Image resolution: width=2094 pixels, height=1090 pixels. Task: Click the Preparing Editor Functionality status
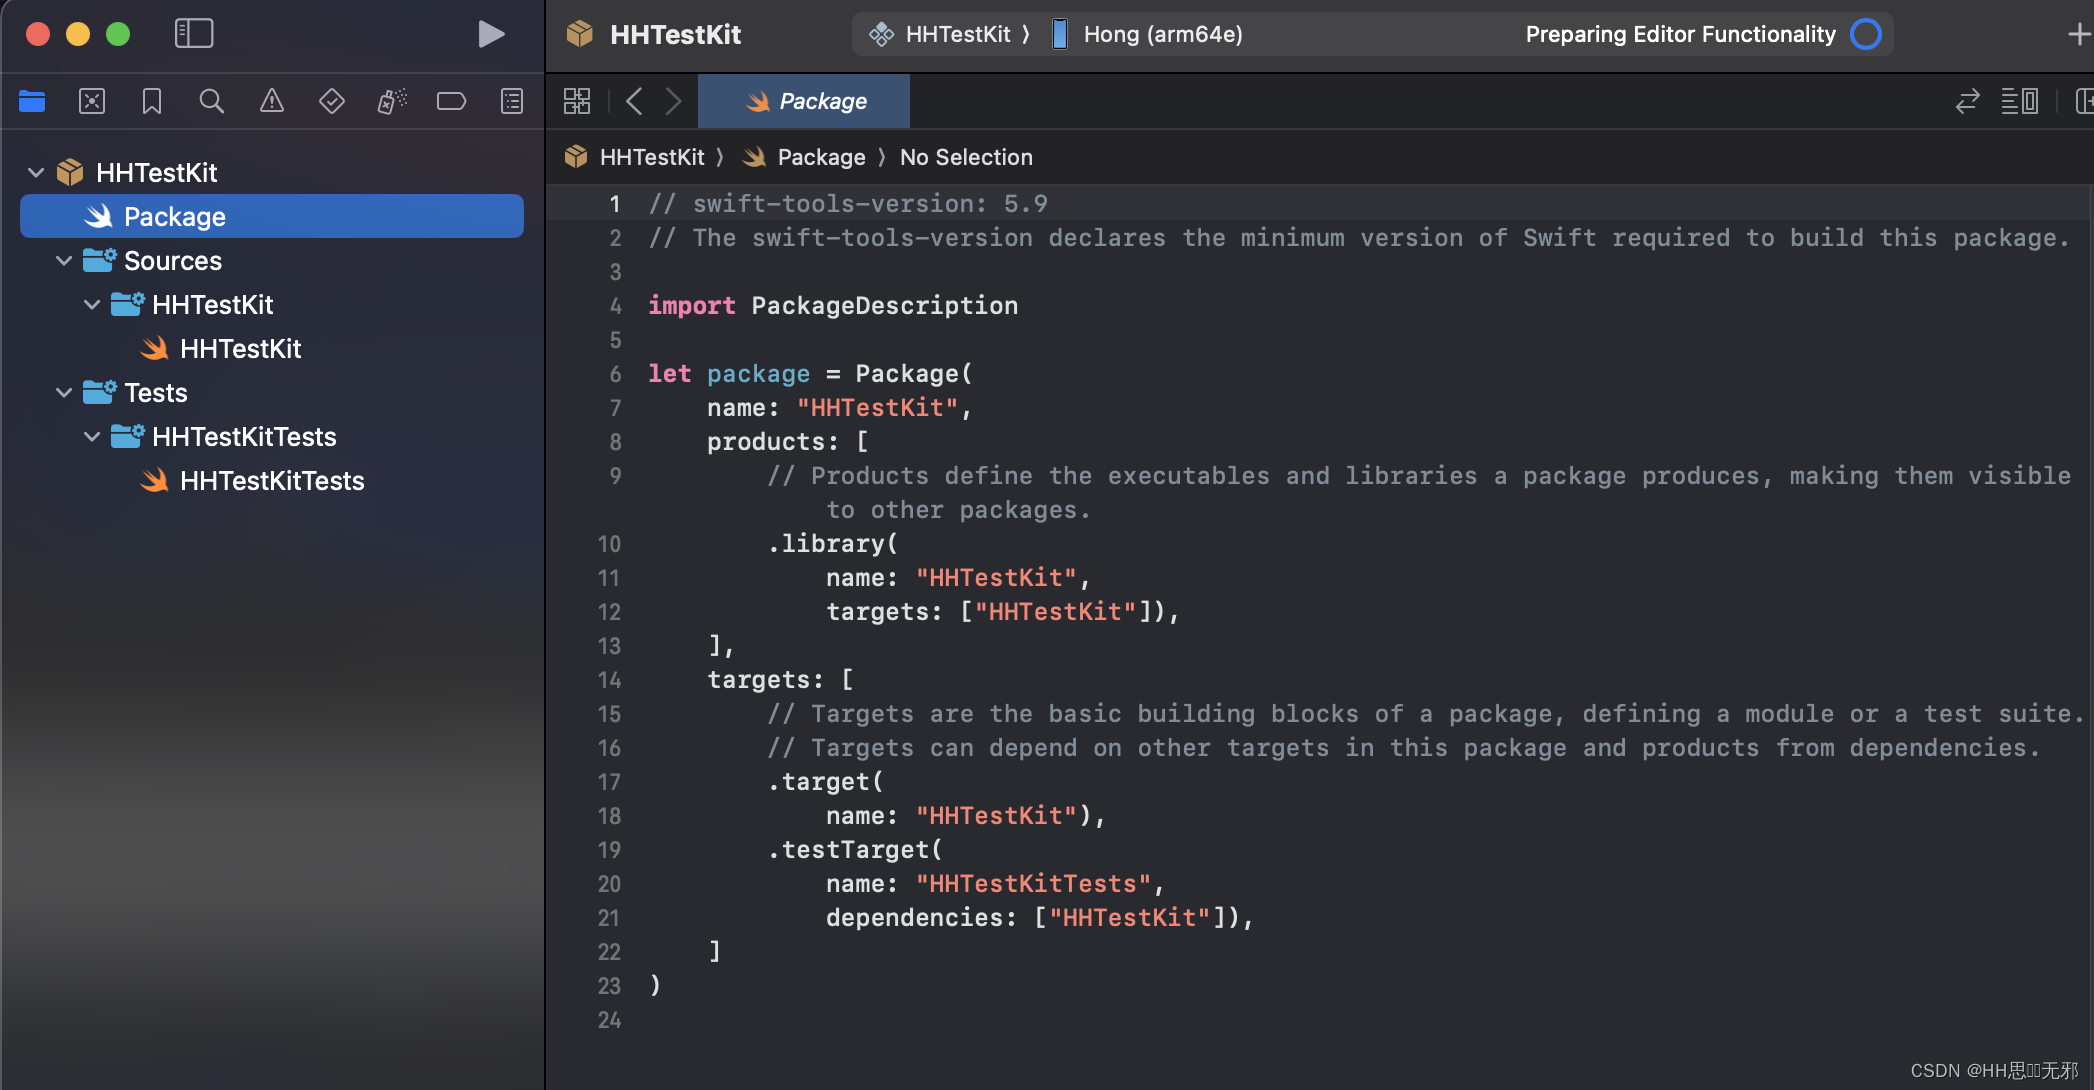tap(1681, 34)
